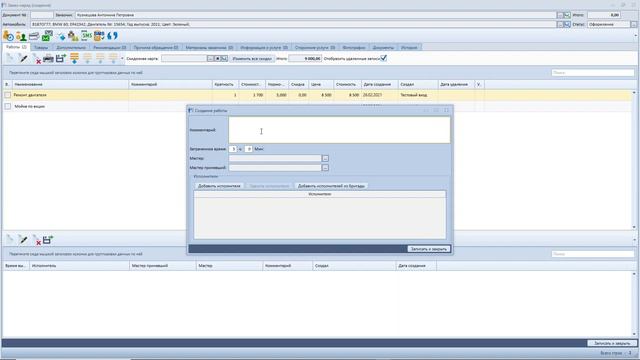Open the payment history coin-and-clock icon
The width and height of the screenshot is (640, 360).
click(x=8, y=36)
